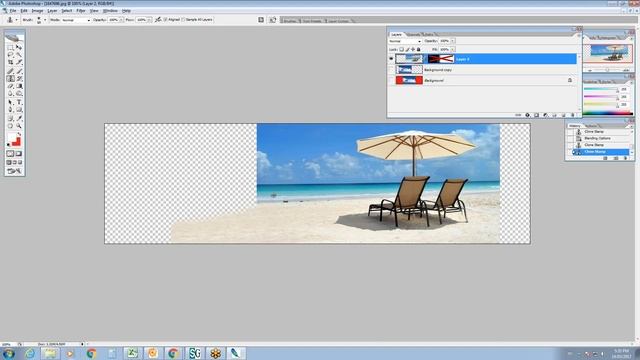This screenshot has width=640, height=360.
Task: Select the History Brush tool
Action: point(19,78)
